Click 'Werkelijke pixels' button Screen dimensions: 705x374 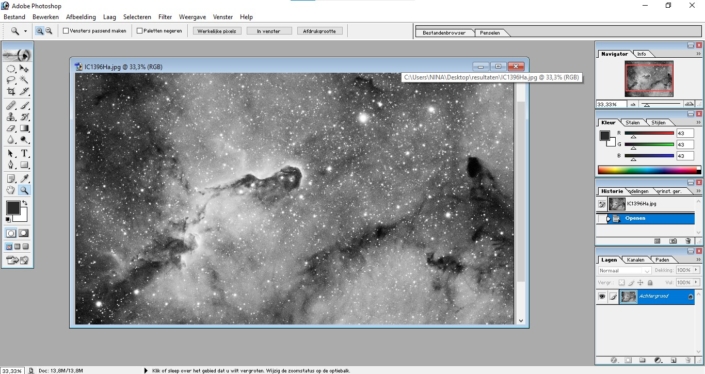[217, 31]
